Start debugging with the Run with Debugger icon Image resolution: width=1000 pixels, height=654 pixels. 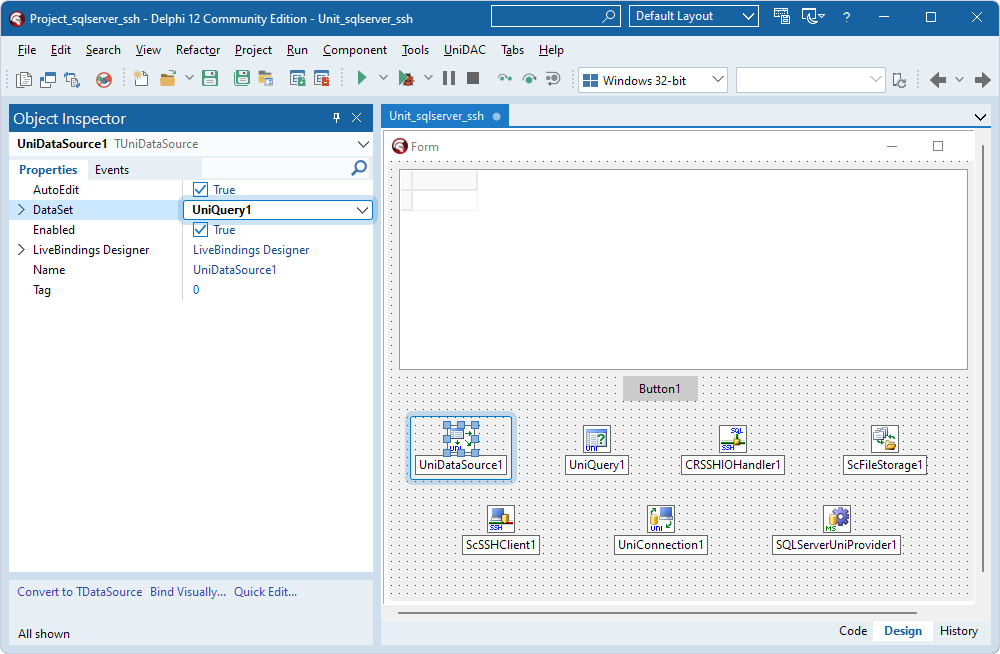coord(409,77)
